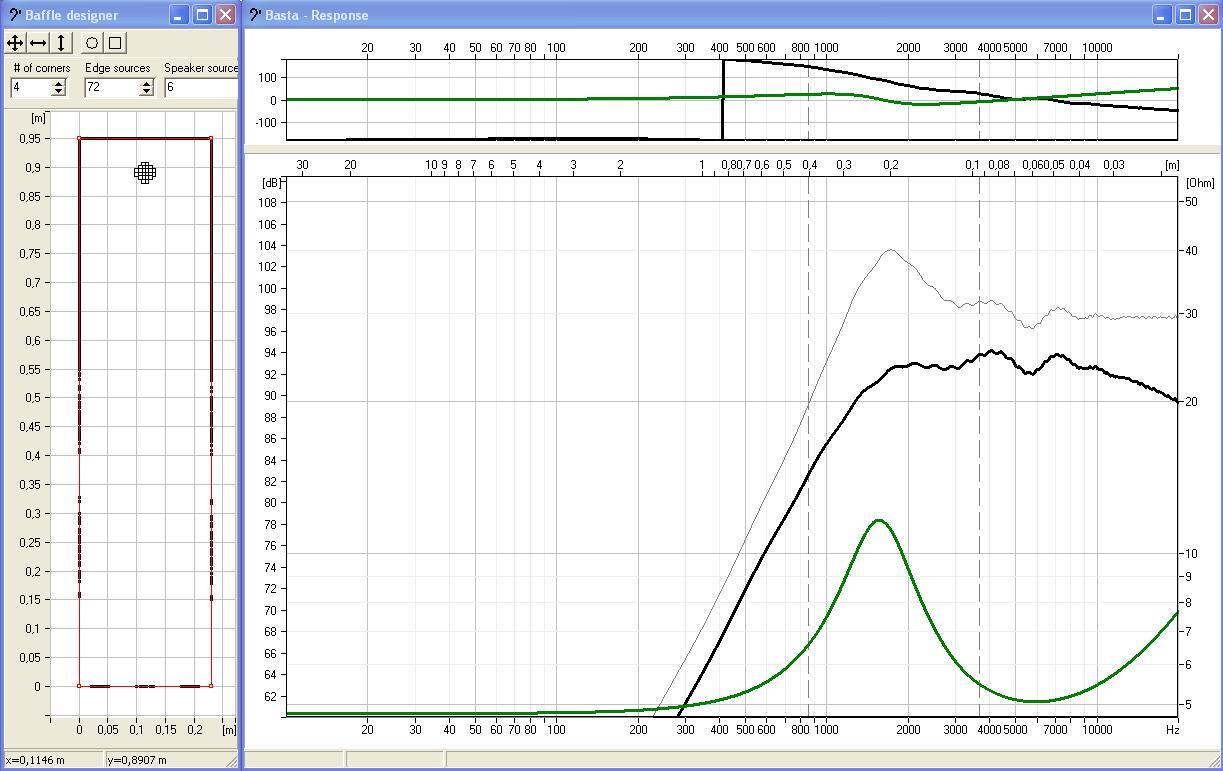Click the 'Hz' axis unit label
The height and width of the screenshot is (771, 1223).
pyautogui.click(x=1172, y=730)
